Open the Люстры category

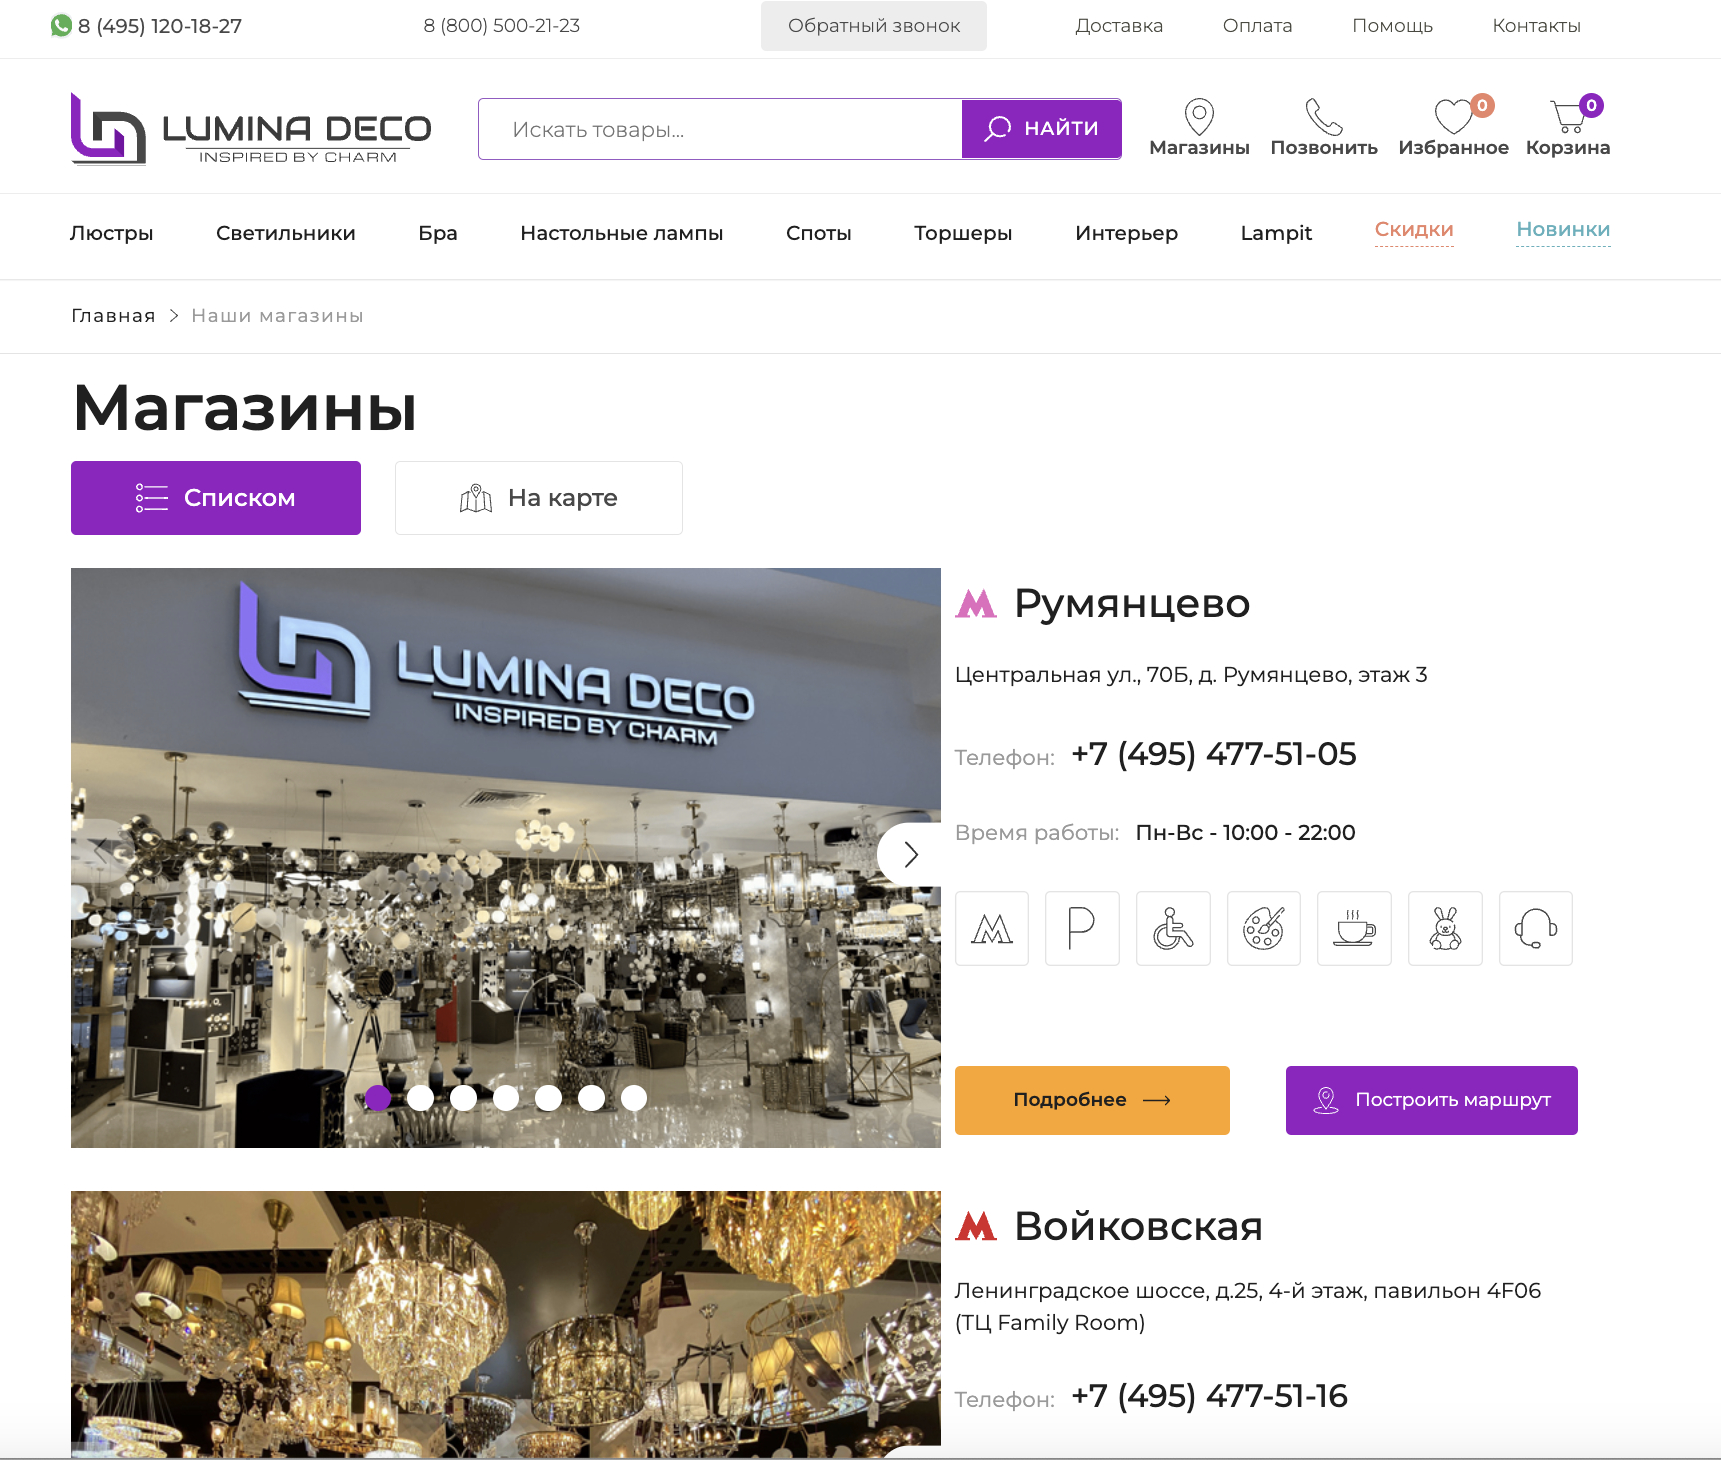point(111,233)
